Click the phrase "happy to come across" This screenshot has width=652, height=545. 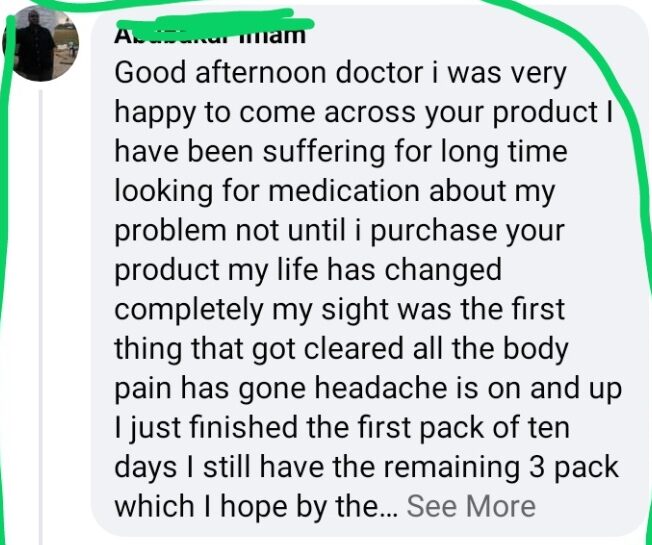point(264,113)
